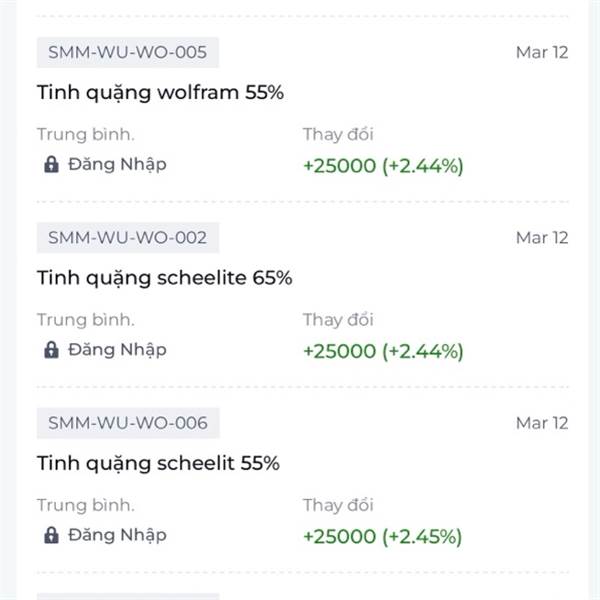Click Đăng Nhập link for scheelit 55%
Image resolution: width=600 pixels, height=600 pixels.
[x=117, y=534]
